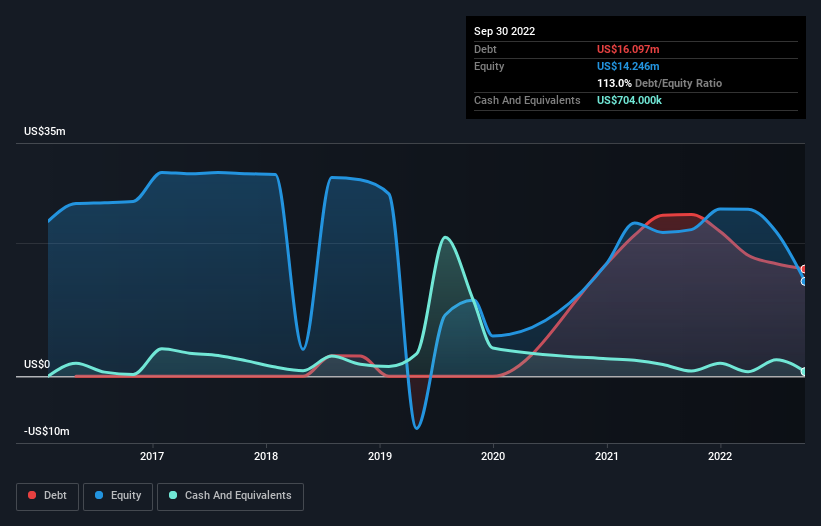The height and width of the screenshot is (526, 821).
Task: Select the 2018 x-axis label
Action: pos(266,456)
